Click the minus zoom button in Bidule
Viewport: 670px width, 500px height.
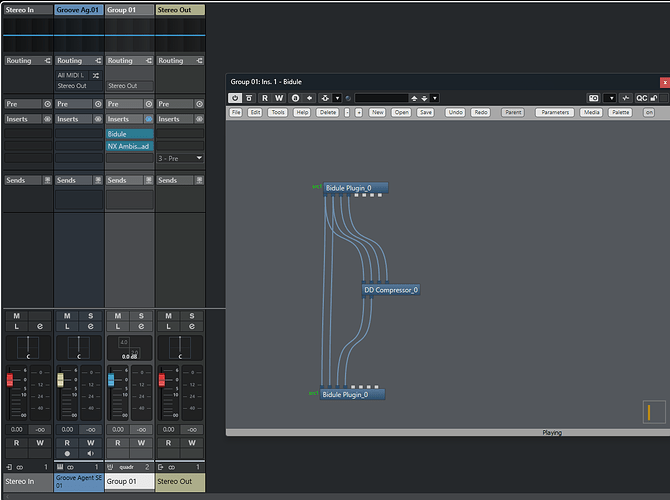[347, 112]
